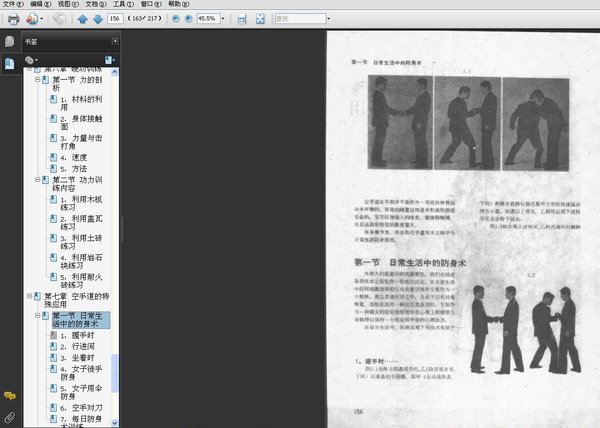
Task: Select bookmark 3. 坐着时
Action: [77, 358]
